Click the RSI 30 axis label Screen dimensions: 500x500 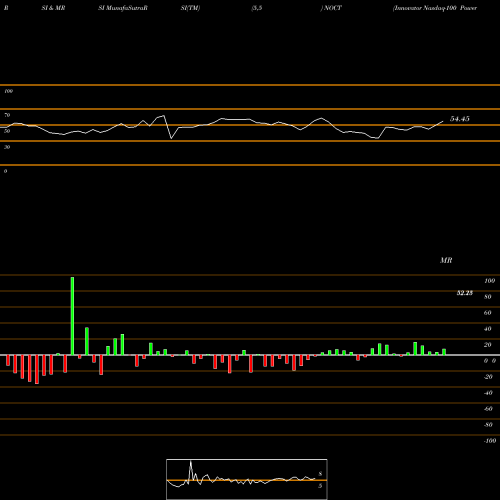(x=7, y=147)
